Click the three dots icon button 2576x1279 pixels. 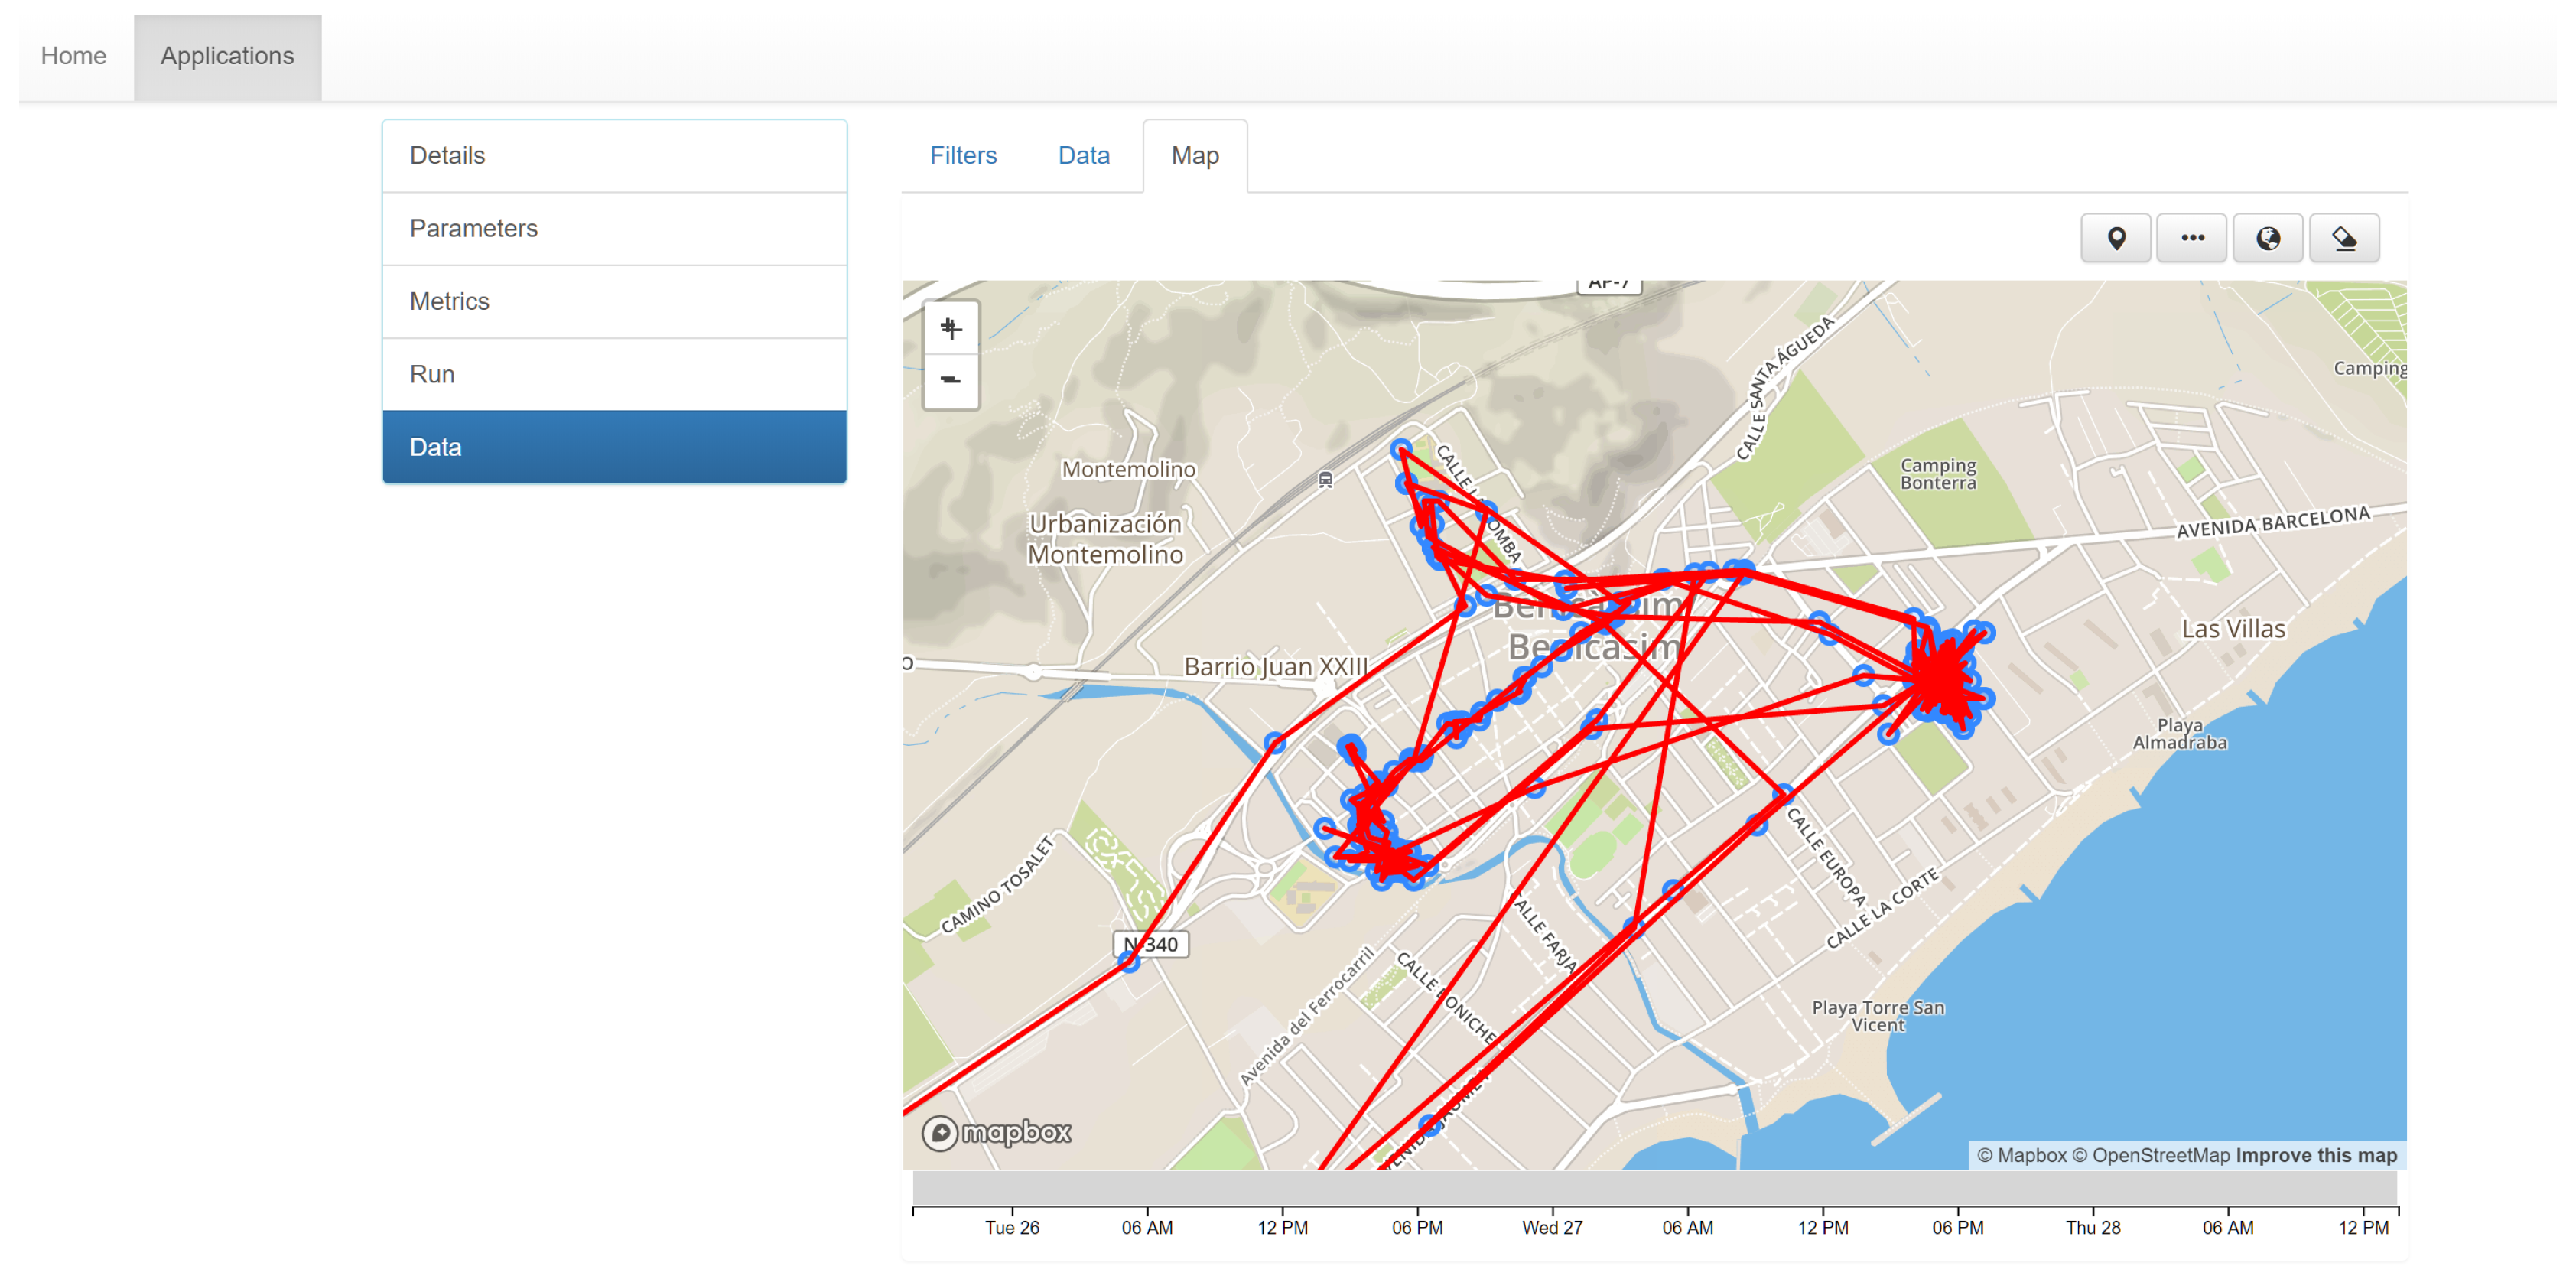2191,238
